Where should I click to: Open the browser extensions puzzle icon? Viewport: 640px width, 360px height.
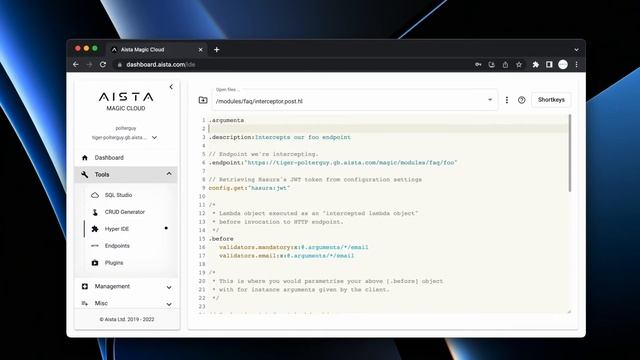pyautogui.click(x=536, y=64)
